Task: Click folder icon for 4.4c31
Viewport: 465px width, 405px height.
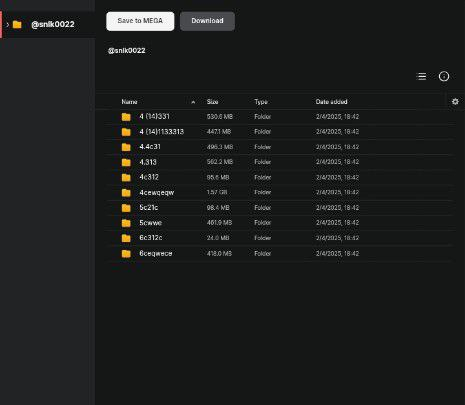Action: 126,147
